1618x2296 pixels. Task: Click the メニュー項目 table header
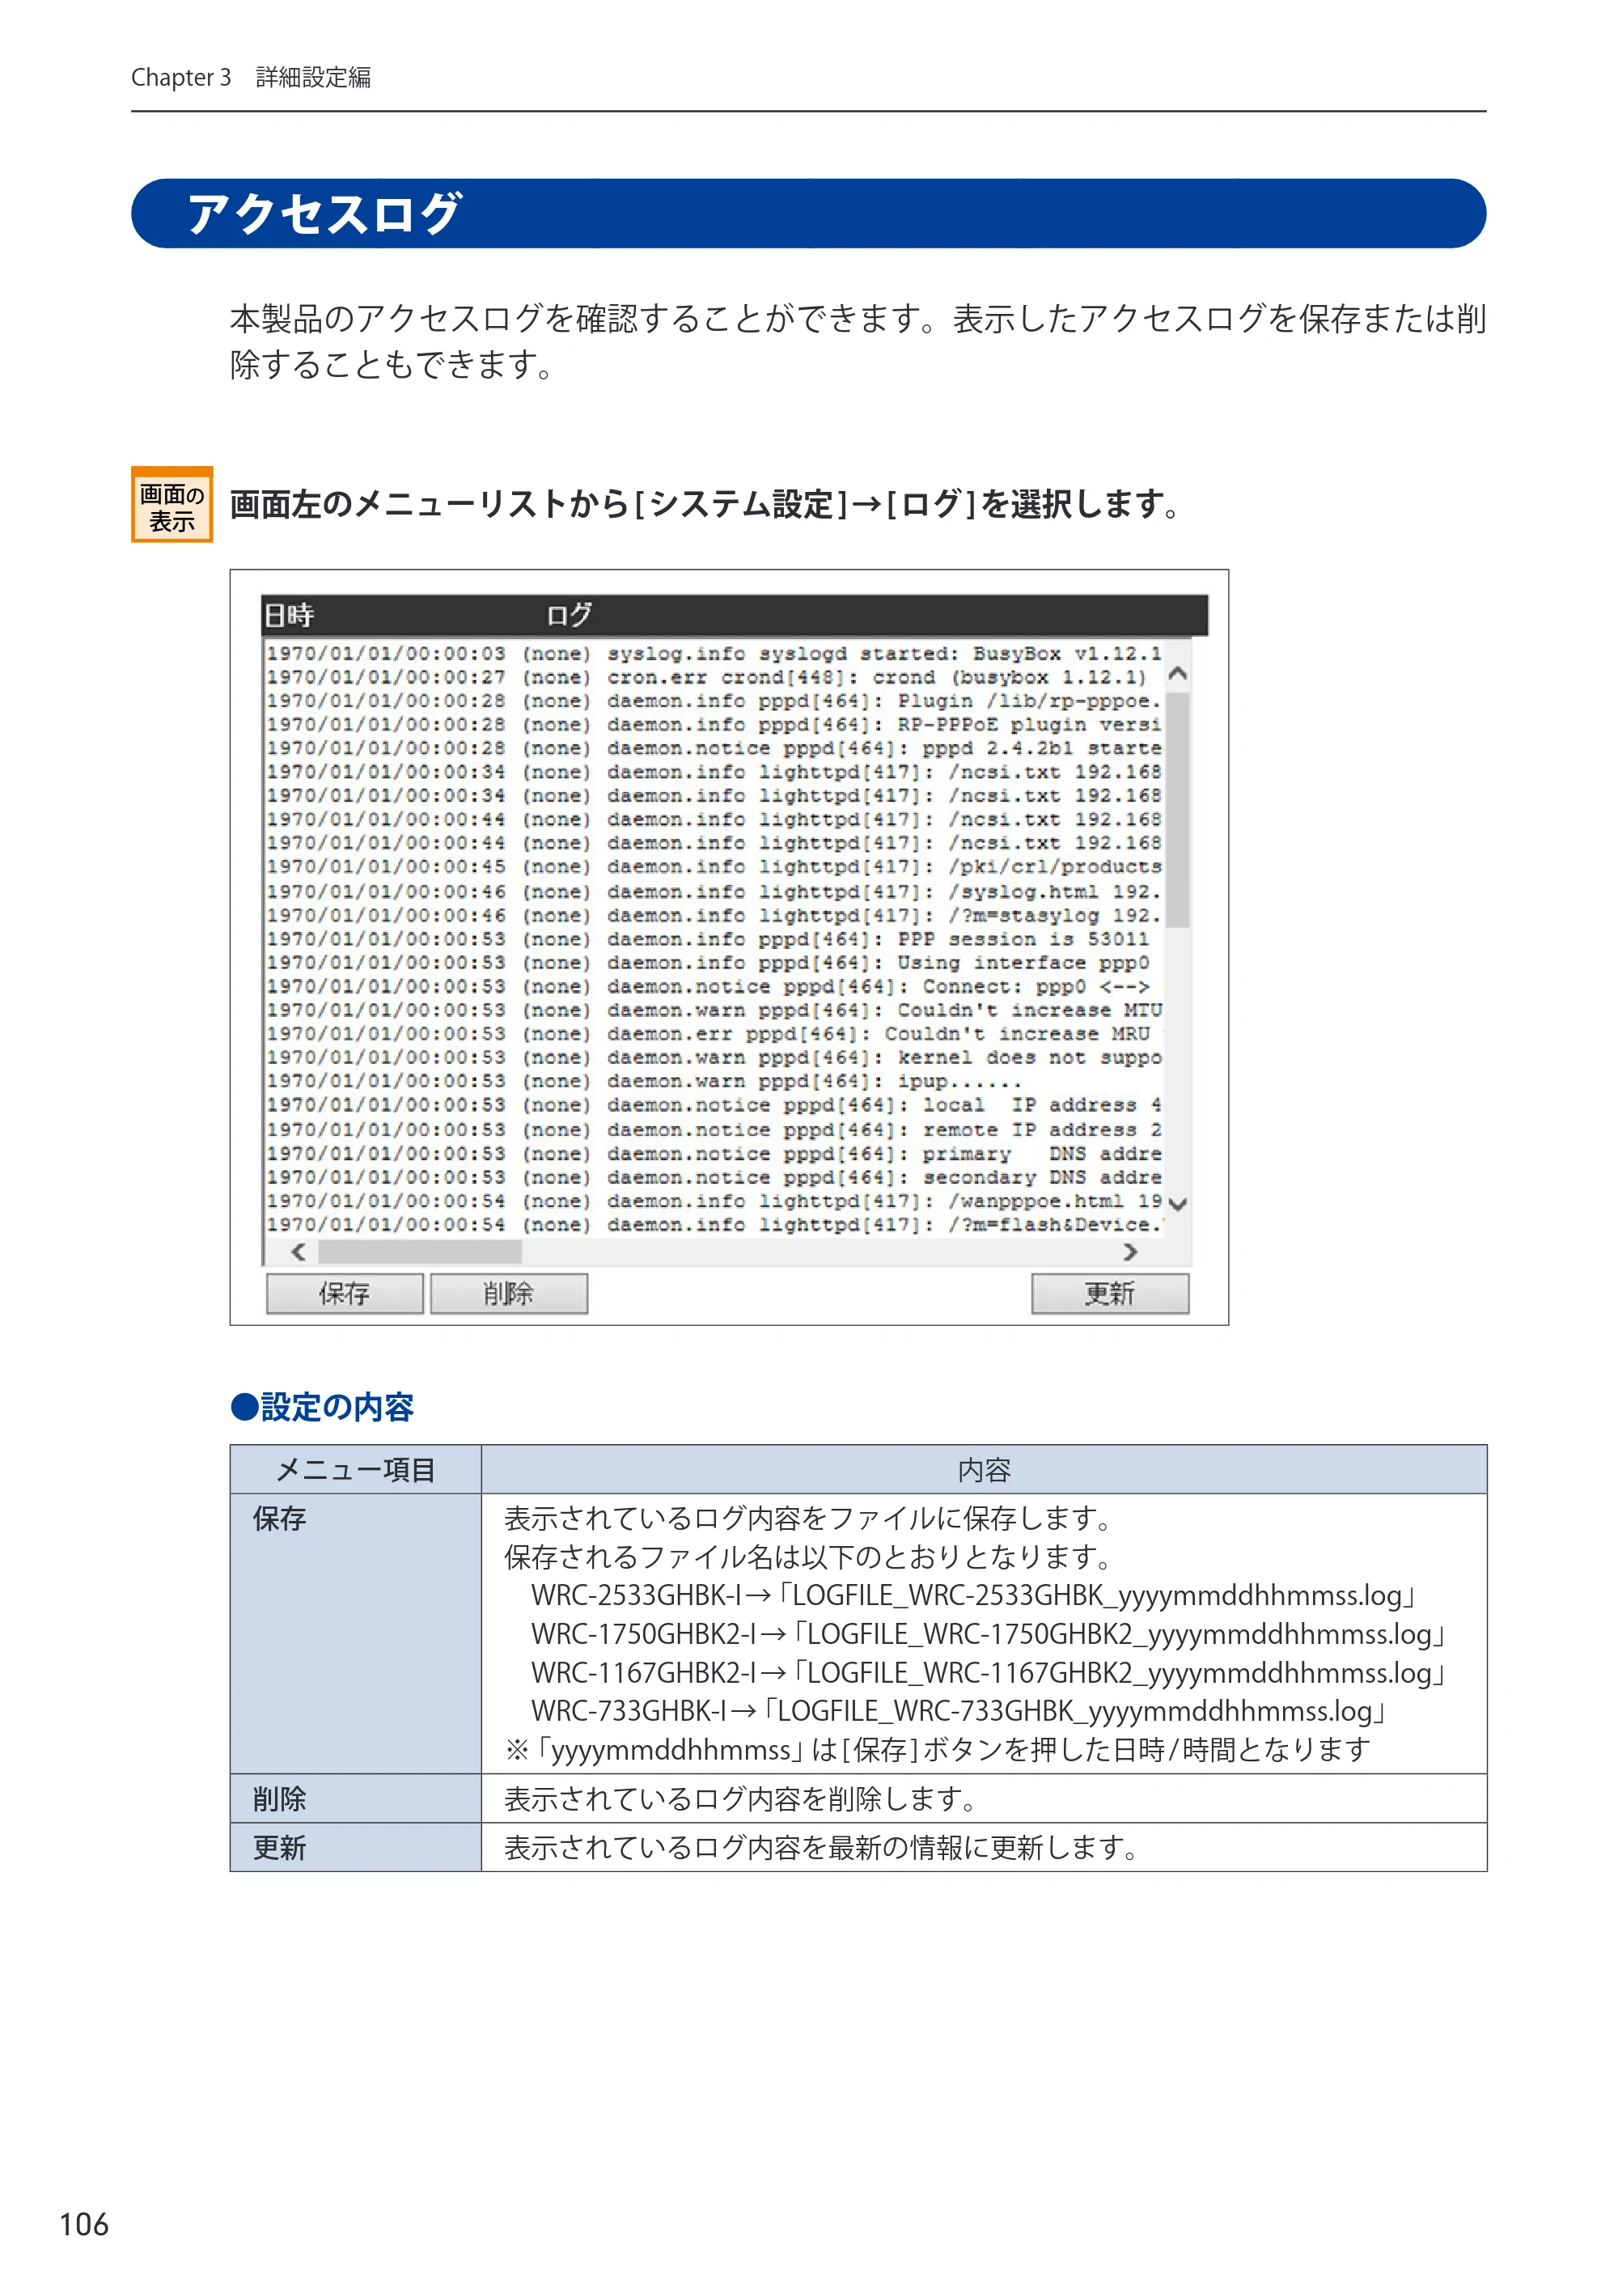pos(356,1470)
